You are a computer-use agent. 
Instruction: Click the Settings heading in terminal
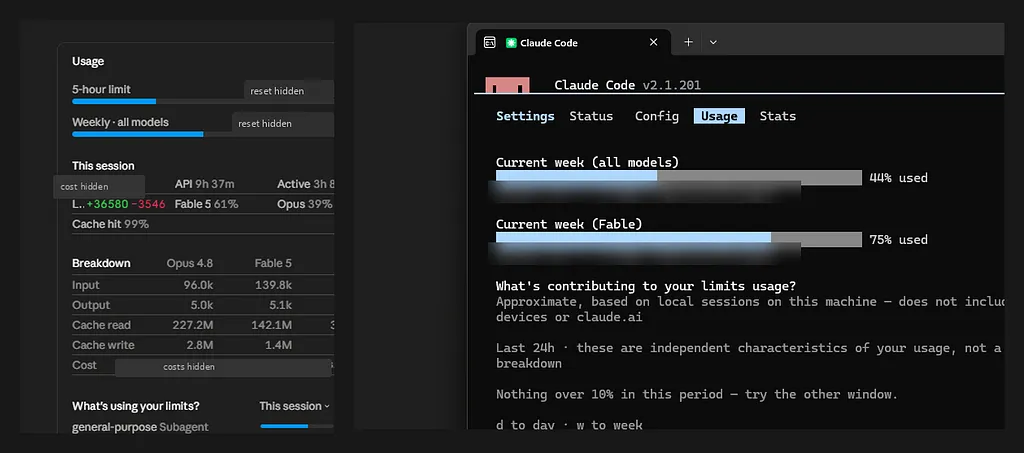tap(525, 116)
